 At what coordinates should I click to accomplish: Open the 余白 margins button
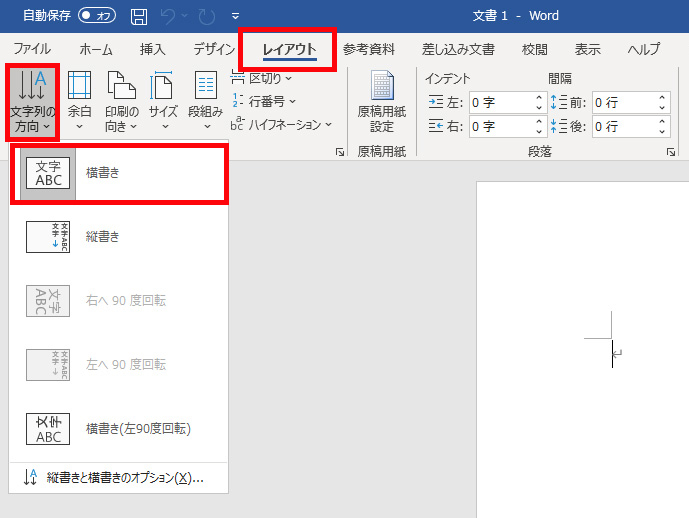point(80,101)
